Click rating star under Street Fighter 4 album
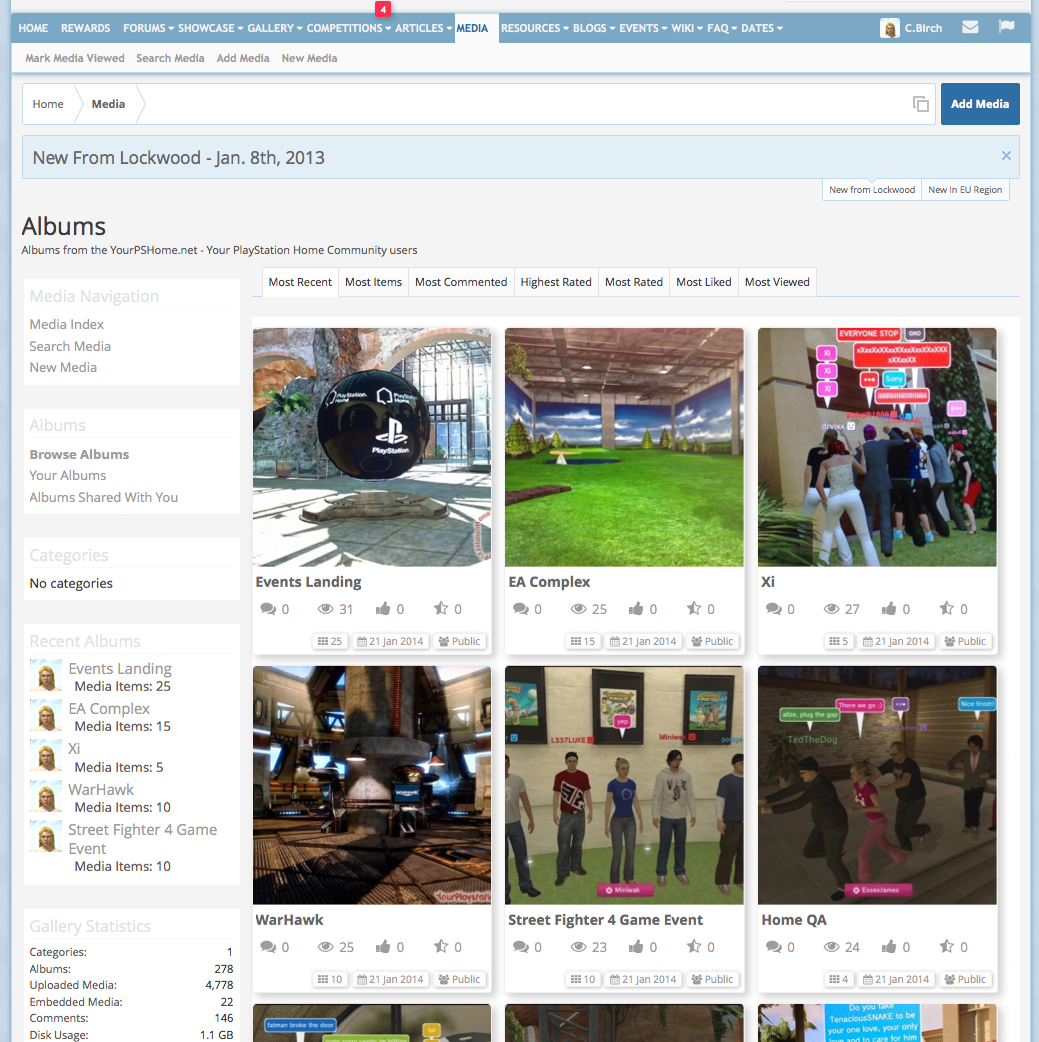Screen dimensions: 1039x1042 [694, 946]
